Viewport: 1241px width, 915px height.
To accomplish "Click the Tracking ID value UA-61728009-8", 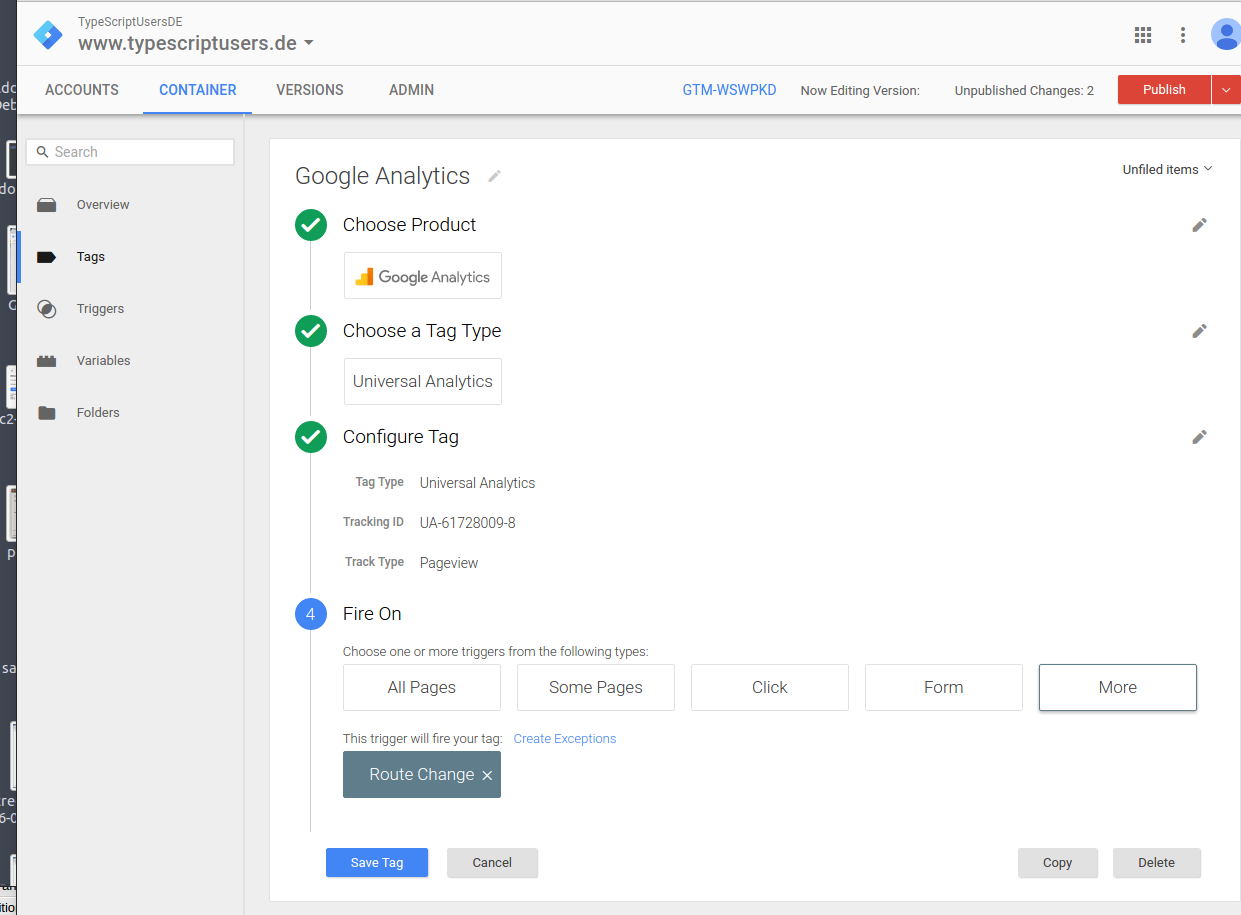I will (468, 523).
